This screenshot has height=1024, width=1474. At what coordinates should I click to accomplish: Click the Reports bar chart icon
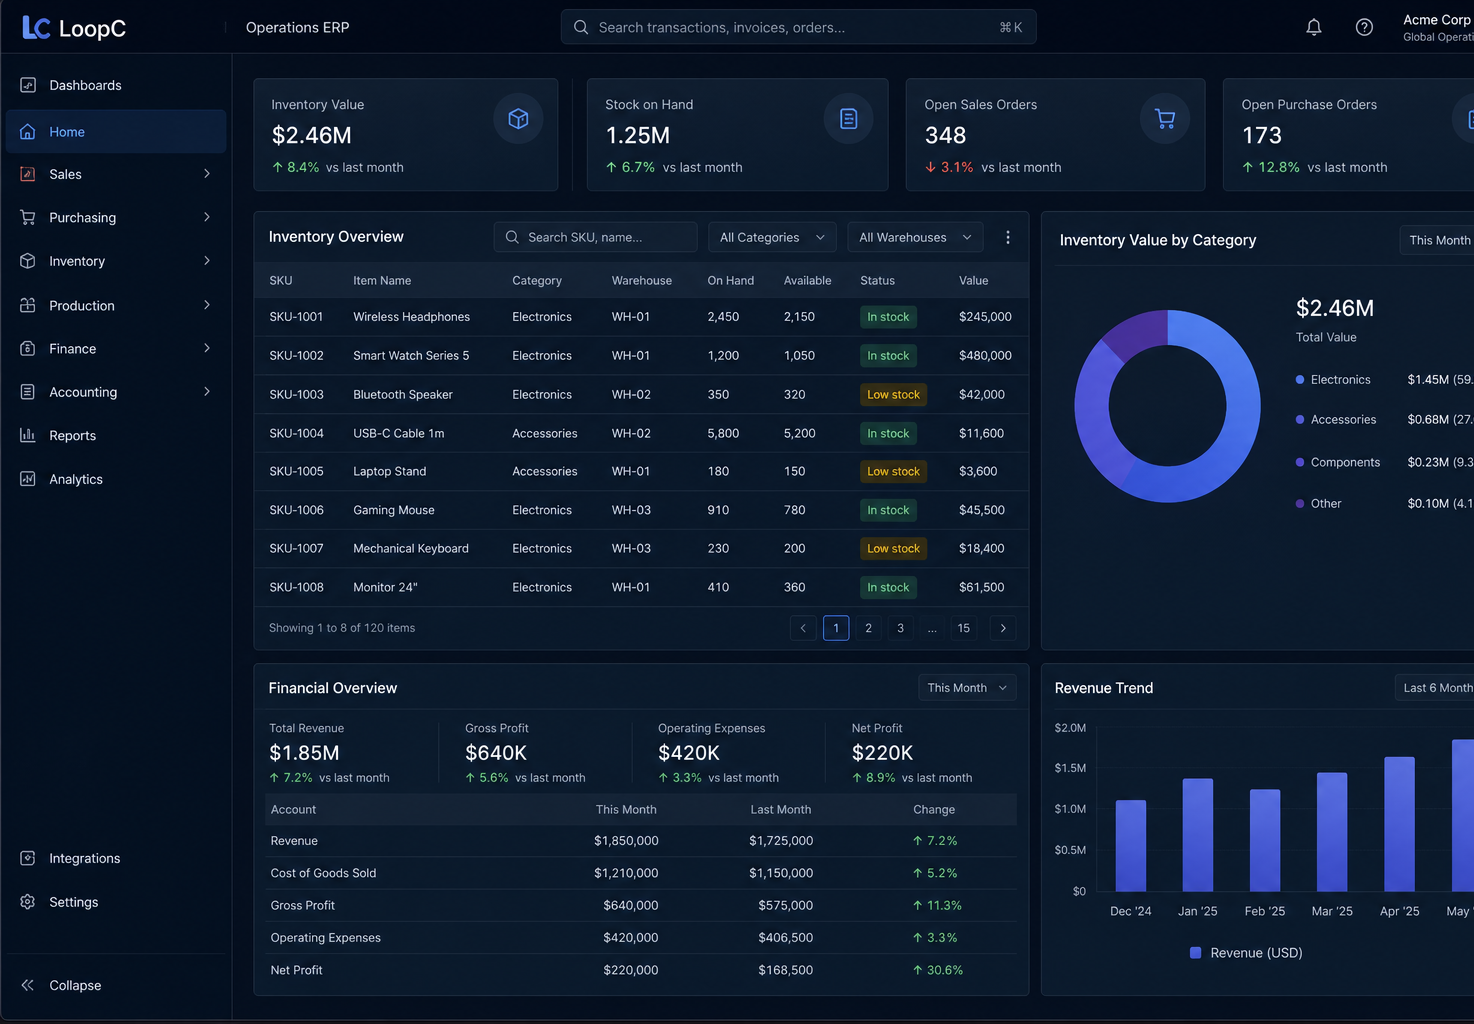(x=28, y=435)
